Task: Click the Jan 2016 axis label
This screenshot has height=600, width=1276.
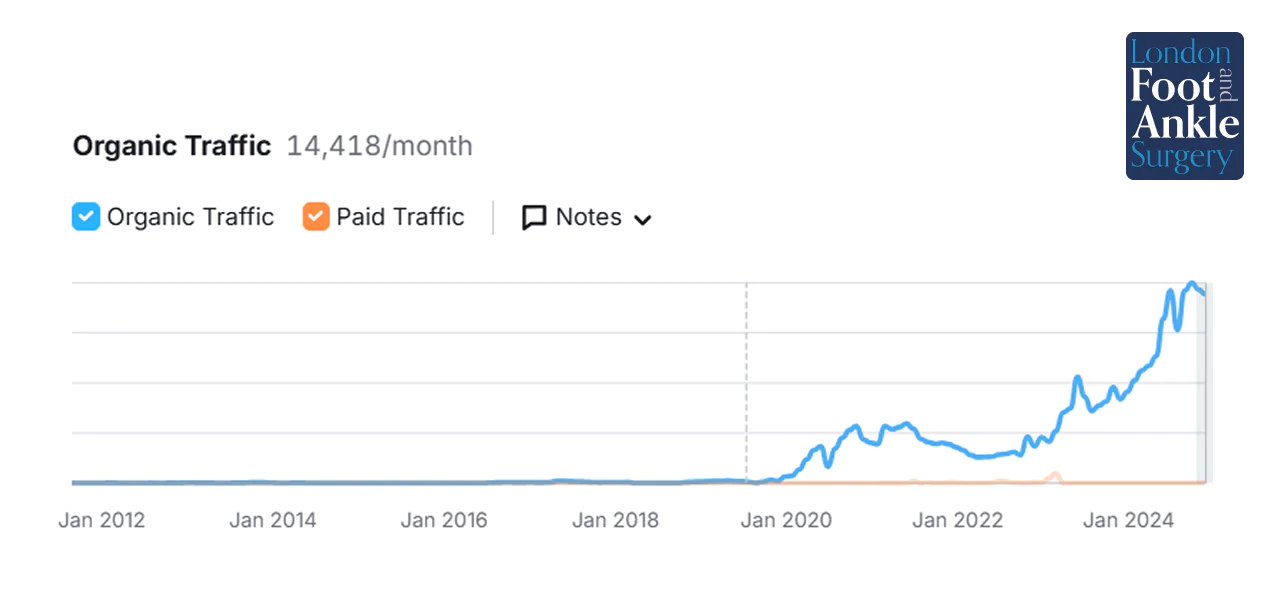Action: click(x=444, y=520)
